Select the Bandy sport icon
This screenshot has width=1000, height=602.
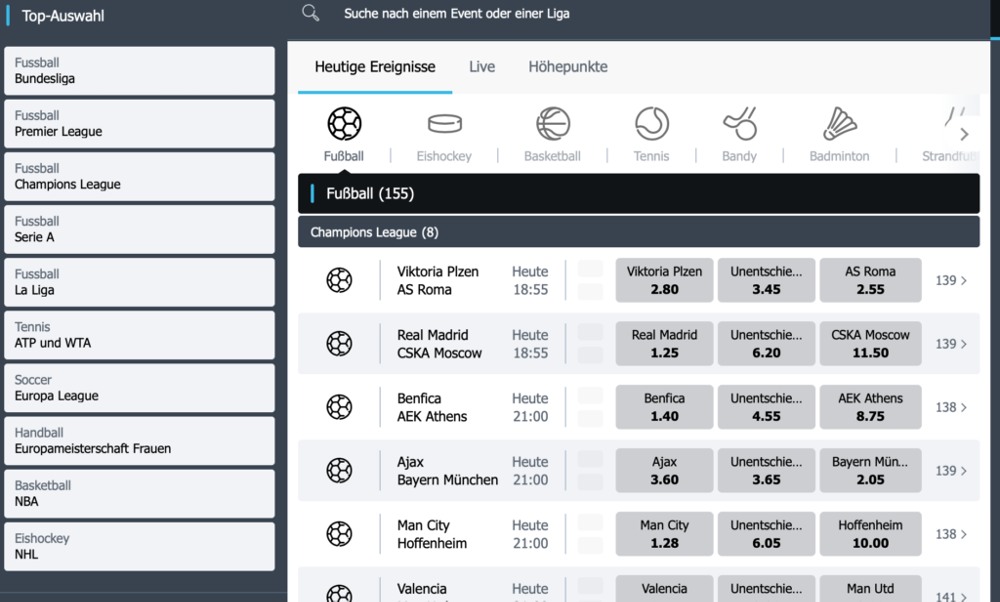[x=740, y=124]
